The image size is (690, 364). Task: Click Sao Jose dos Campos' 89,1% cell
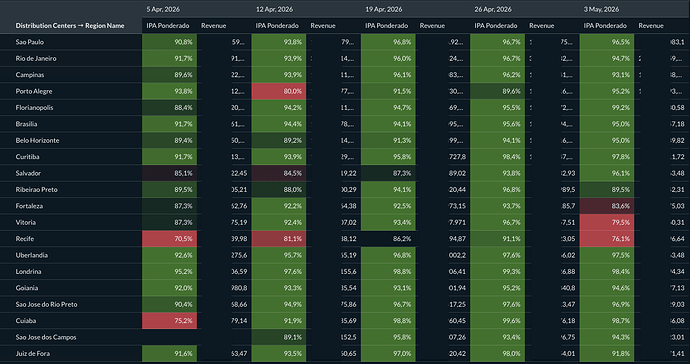tap(279, 337)
